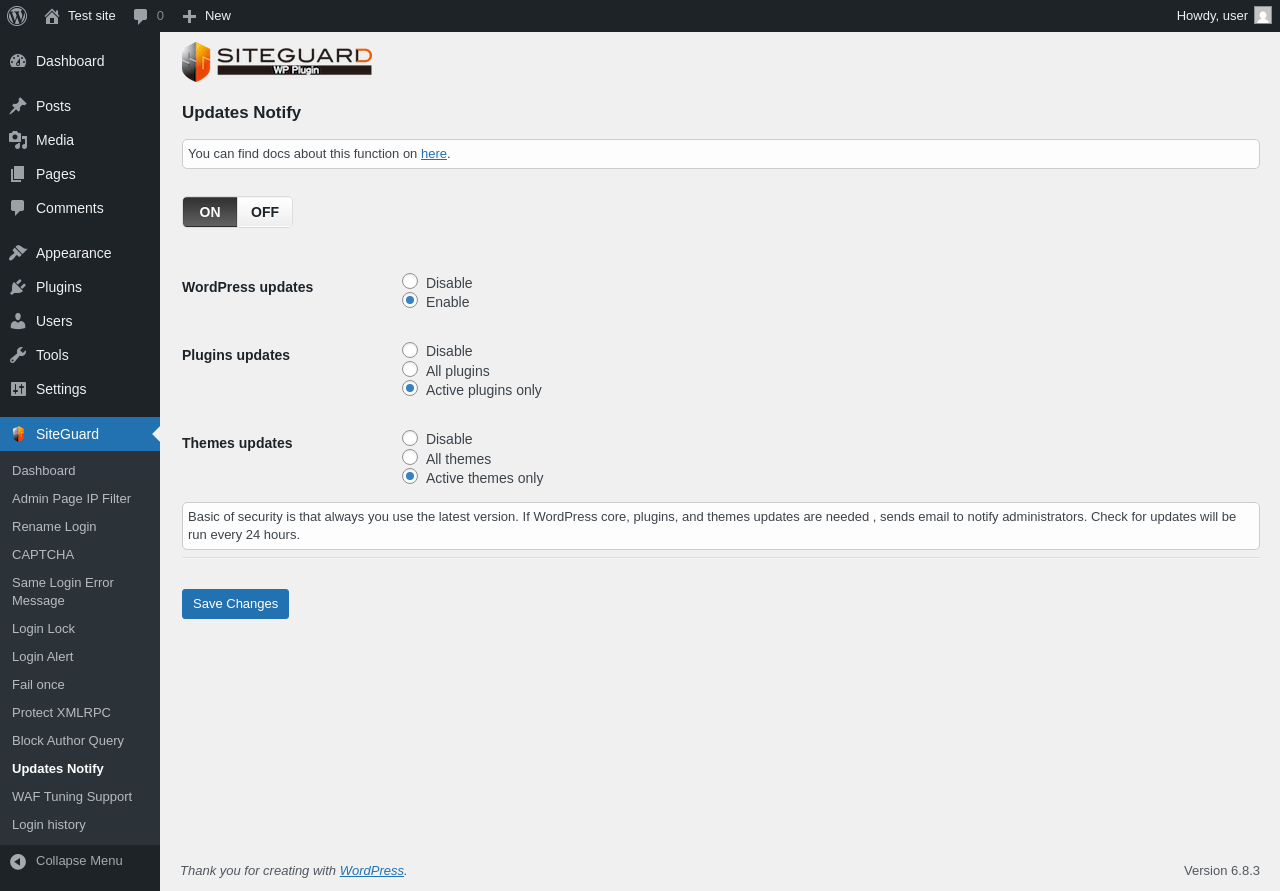Image resolution: width=1280 pixels, height=891 pixels.
Task: Click the Settings sliders icon
Action: coord(18,389)
